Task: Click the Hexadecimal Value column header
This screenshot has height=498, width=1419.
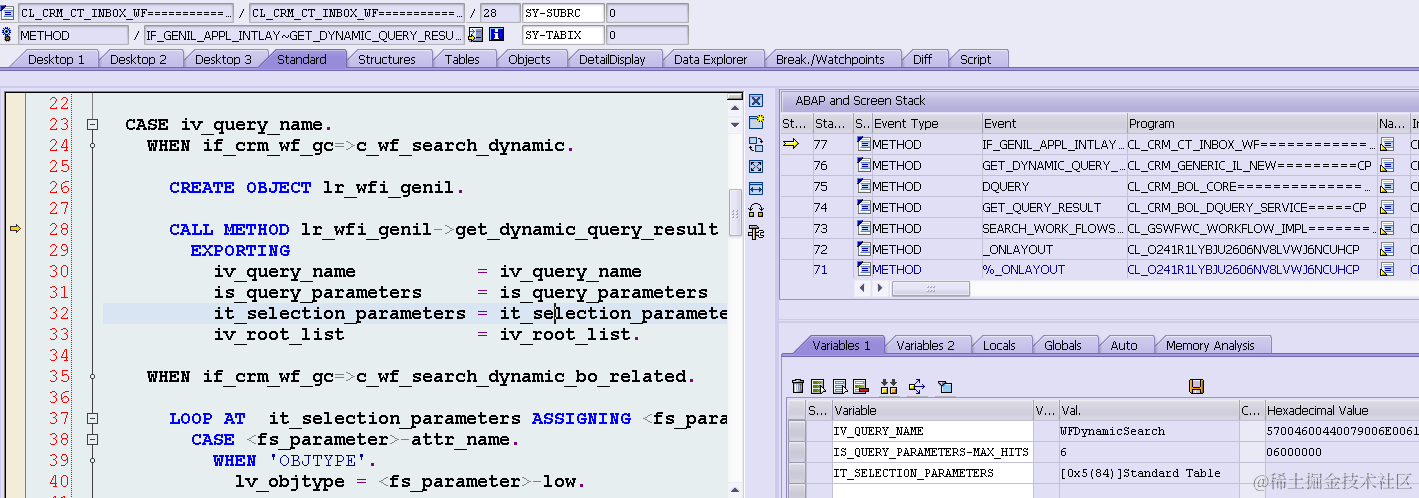Action: 1341,410
